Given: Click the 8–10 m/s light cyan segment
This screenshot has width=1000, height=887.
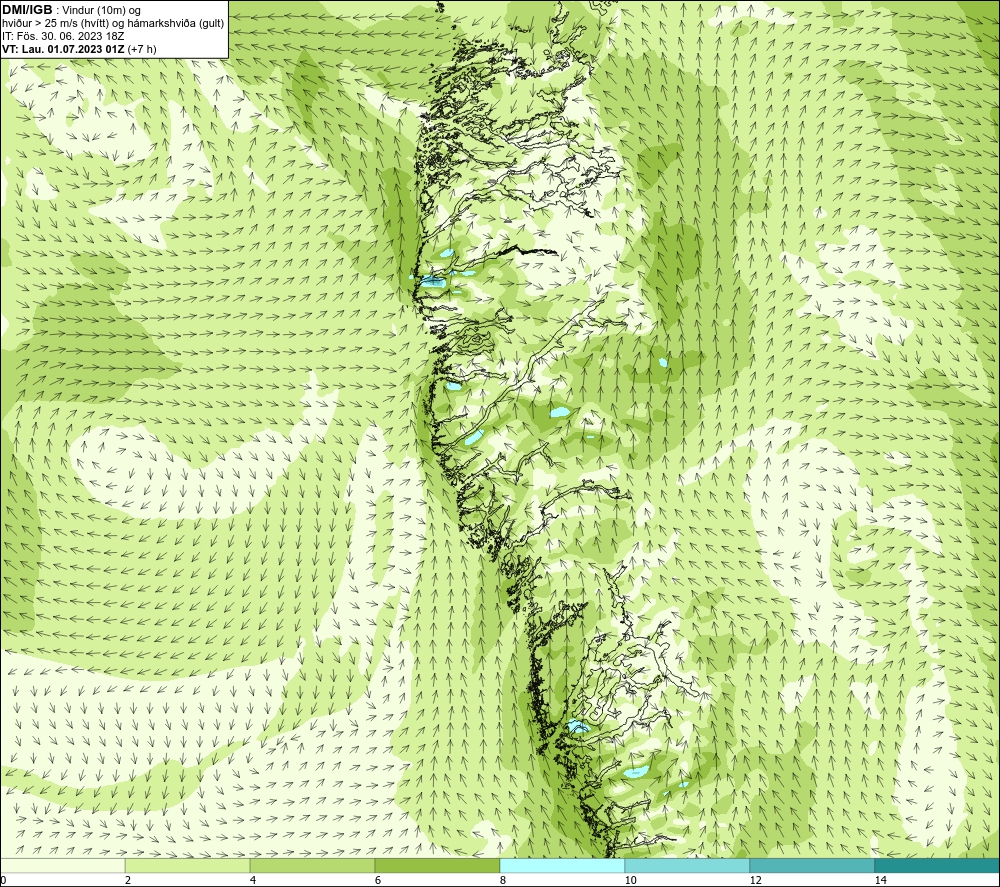Looking at the screenshot, I should pos(562,865).
